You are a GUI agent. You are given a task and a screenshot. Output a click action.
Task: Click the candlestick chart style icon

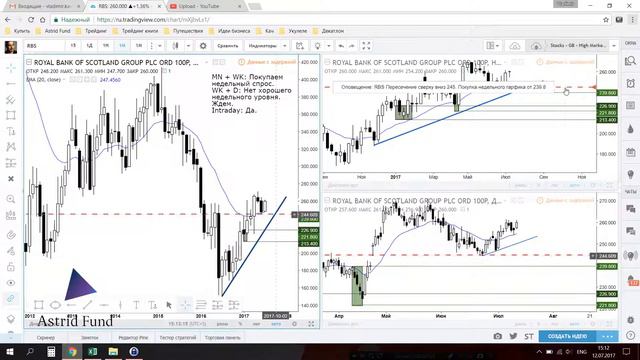tap(176, 46)
